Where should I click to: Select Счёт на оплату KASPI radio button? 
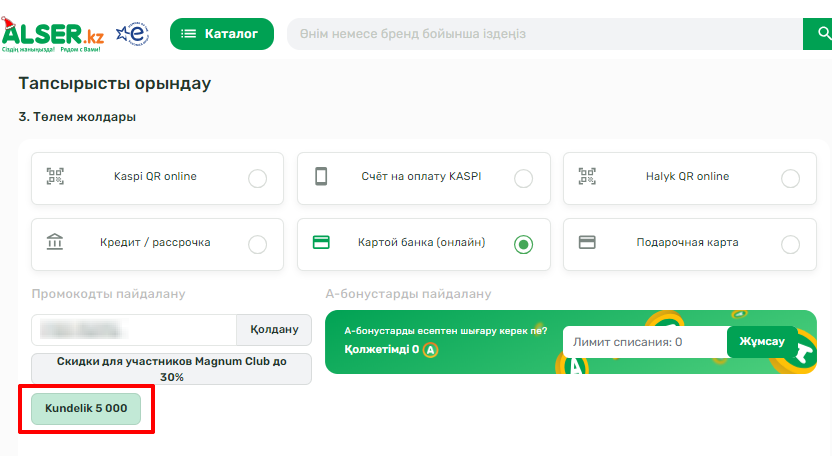coord(523,179)
